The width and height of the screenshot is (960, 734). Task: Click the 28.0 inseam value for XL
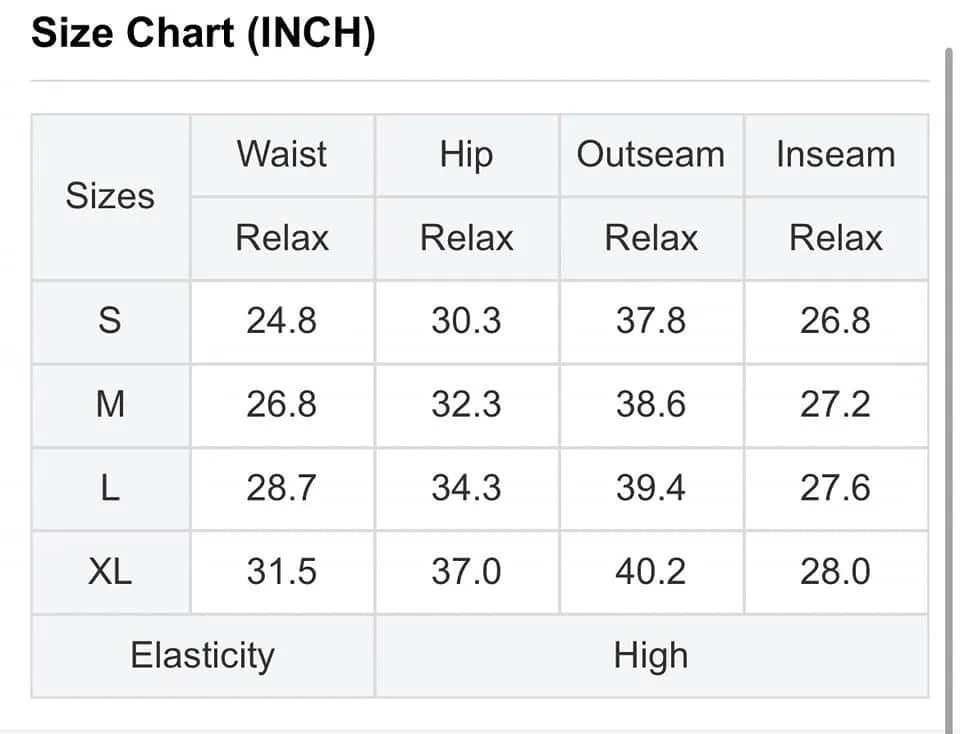click(836, 572)
